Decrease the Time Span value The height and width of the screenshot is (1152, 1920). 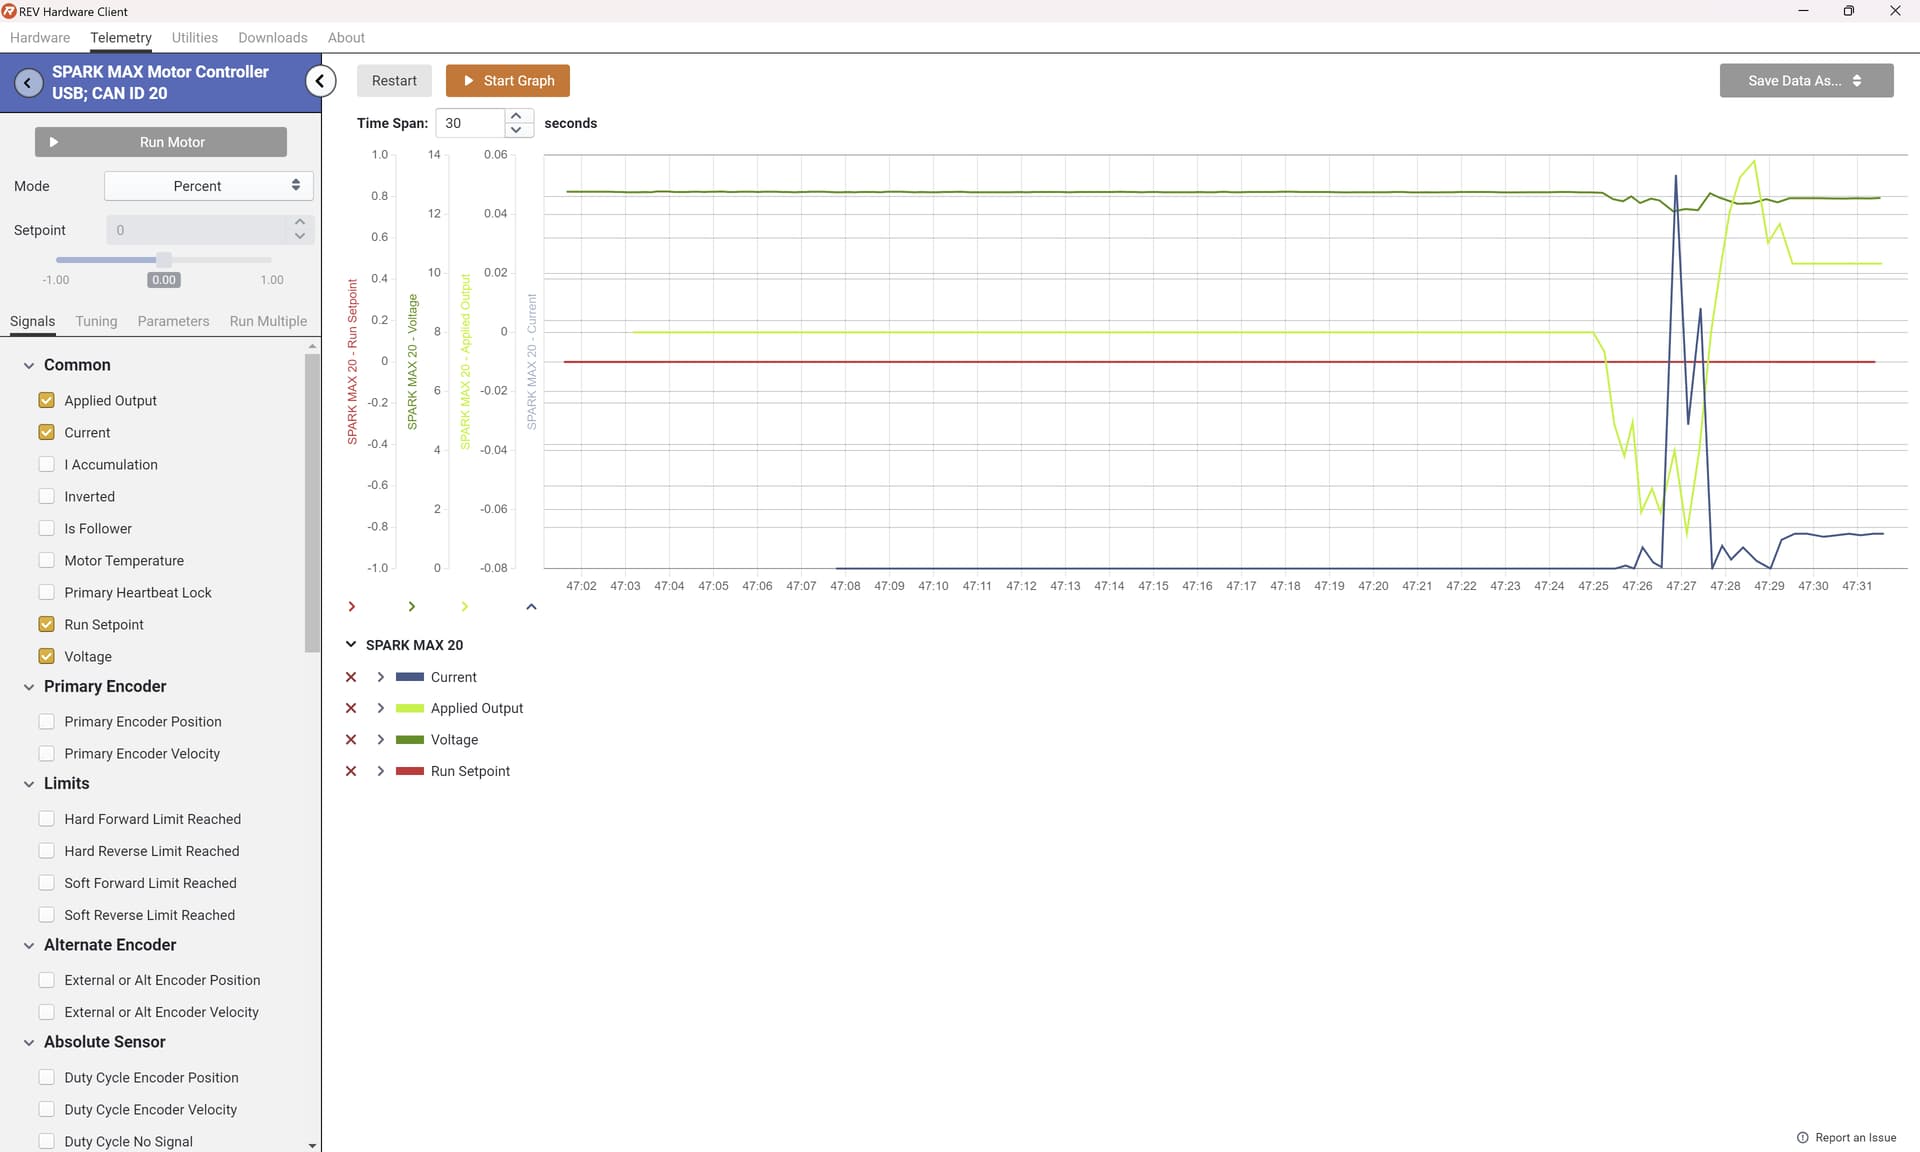(516, 130)
